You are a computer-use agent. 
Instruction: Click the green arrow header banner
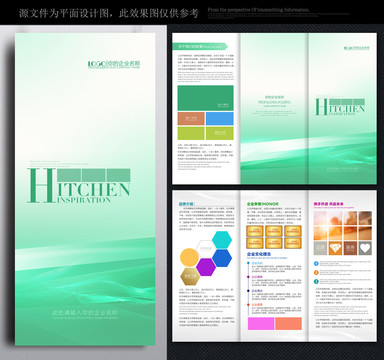pyautogui.click(x=200, y=47)
